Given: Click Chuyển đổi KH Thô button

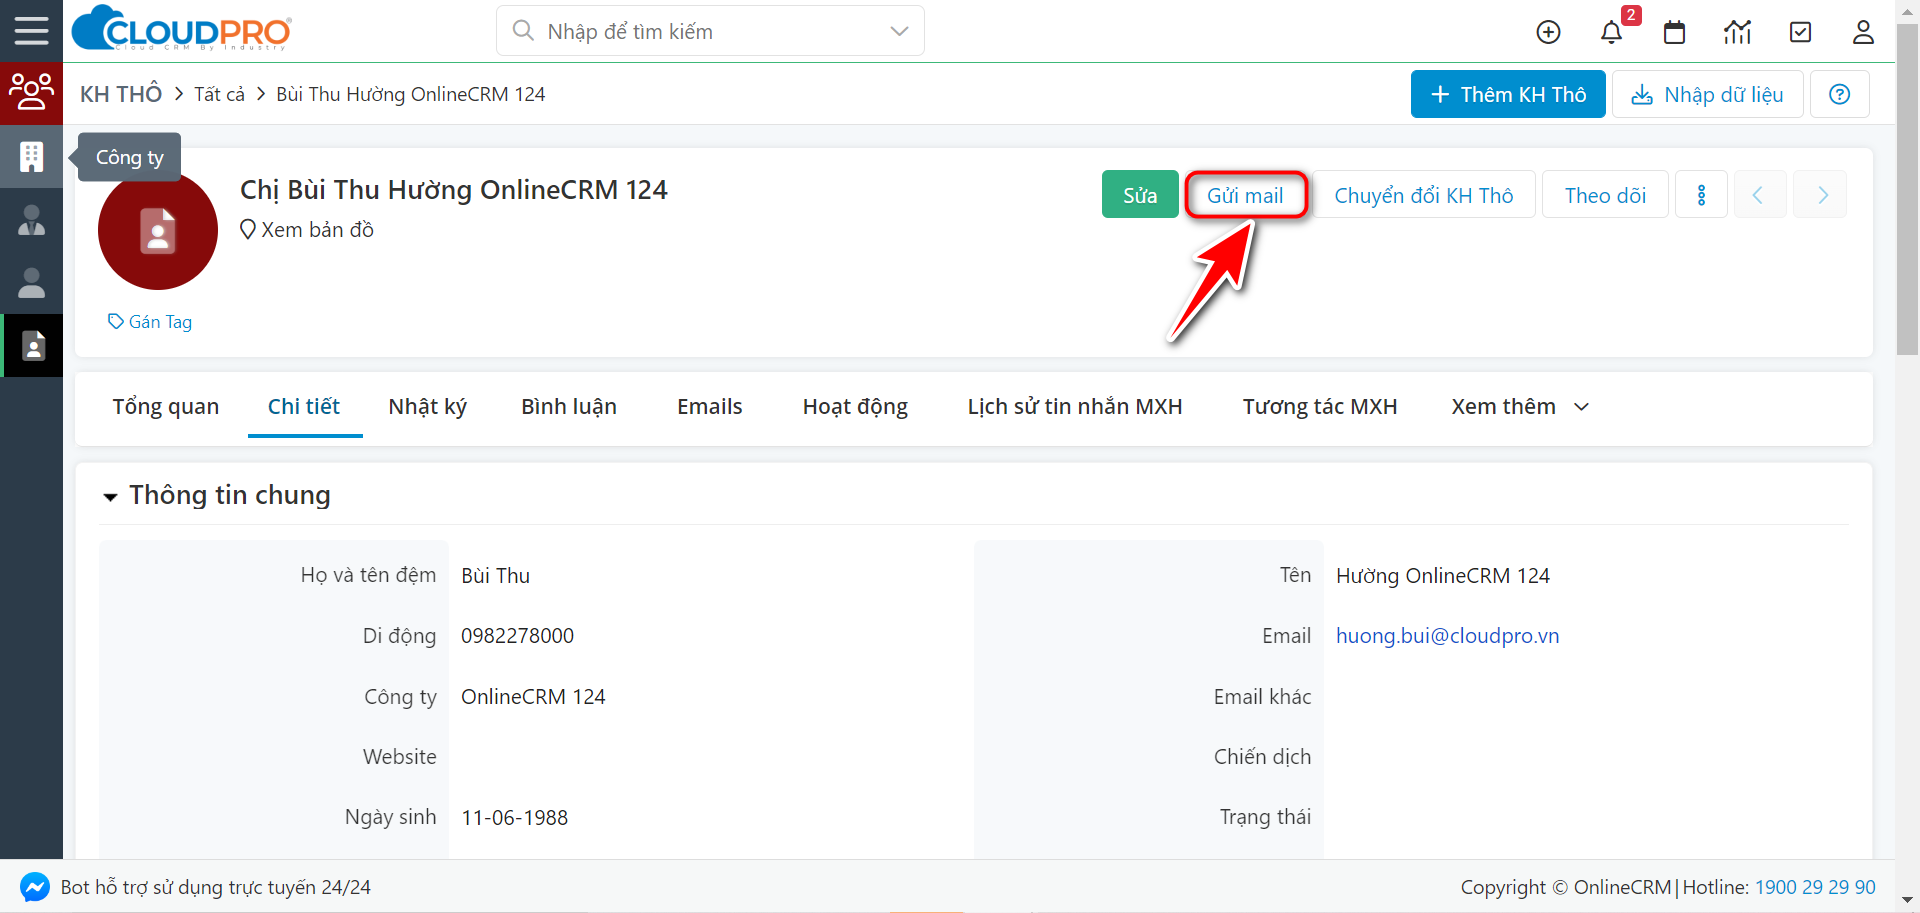Looking at the screenshot, I should tap(1424, 195).
